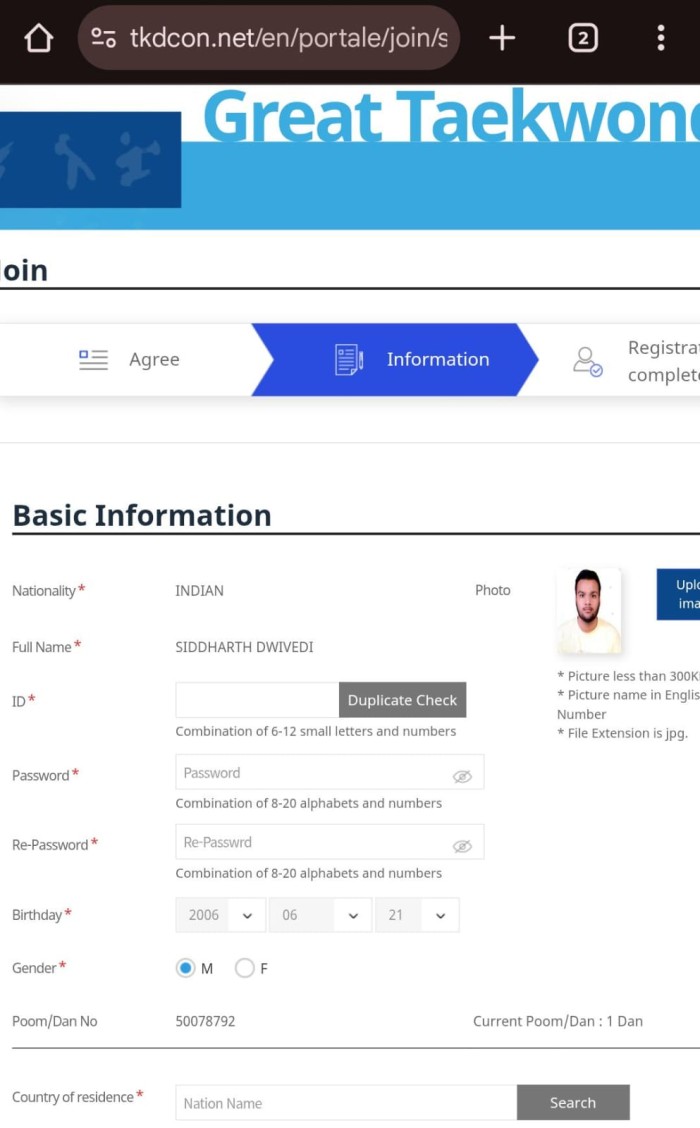Tap the browser home icon
Image resolution: width=700 pixels, height=1128 pixels.
point(38,39)
